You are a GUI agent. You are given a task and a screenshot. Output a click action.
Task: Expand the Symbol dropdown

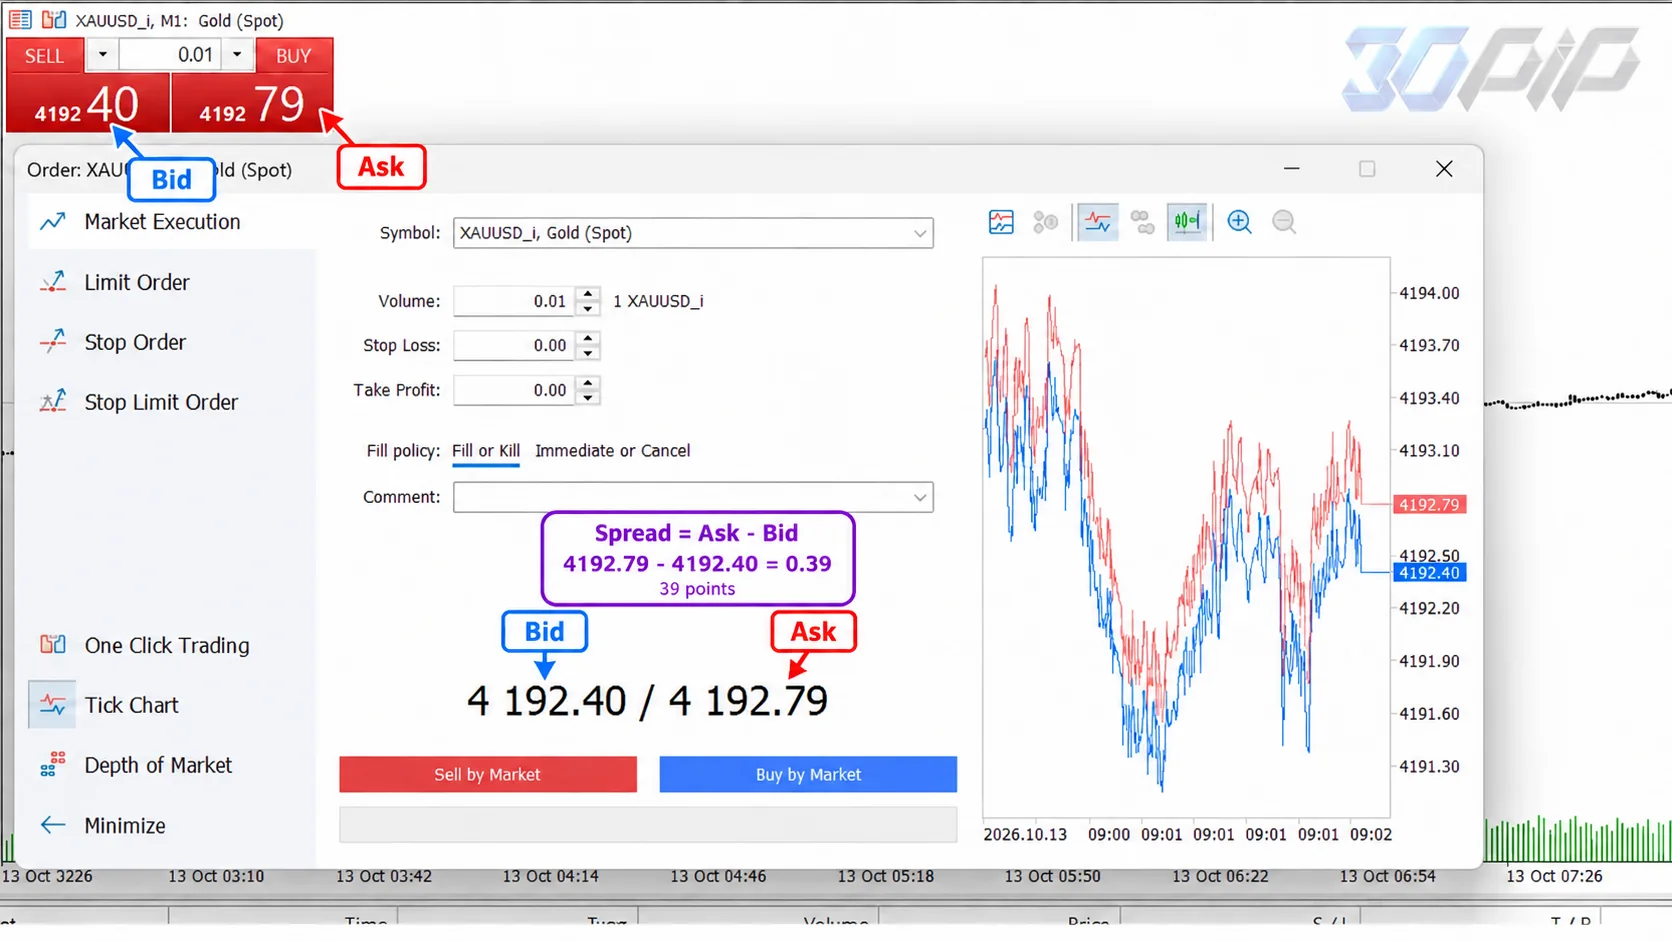click(x=919, y=233)
